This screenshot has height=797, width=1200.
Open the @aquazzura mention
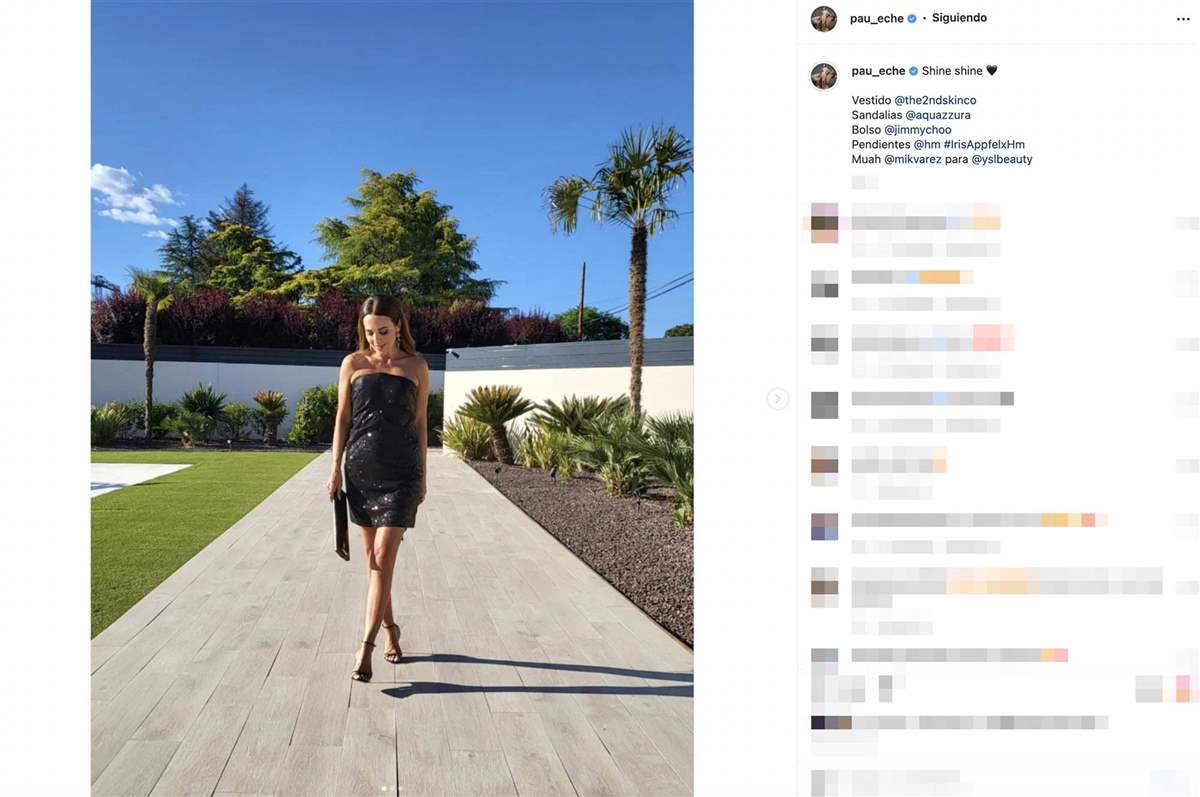tap(938, 116)
